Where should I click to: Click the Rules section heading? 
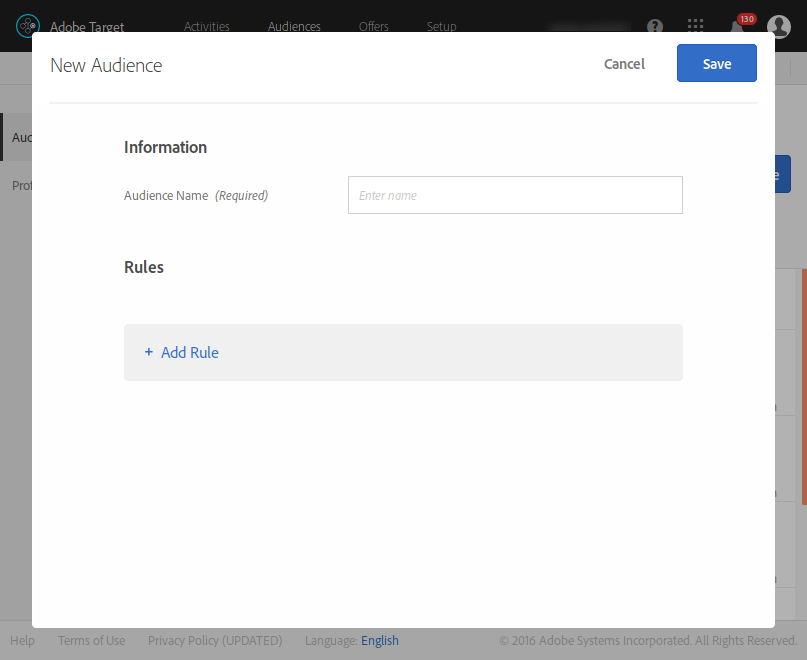coord(144,267)
